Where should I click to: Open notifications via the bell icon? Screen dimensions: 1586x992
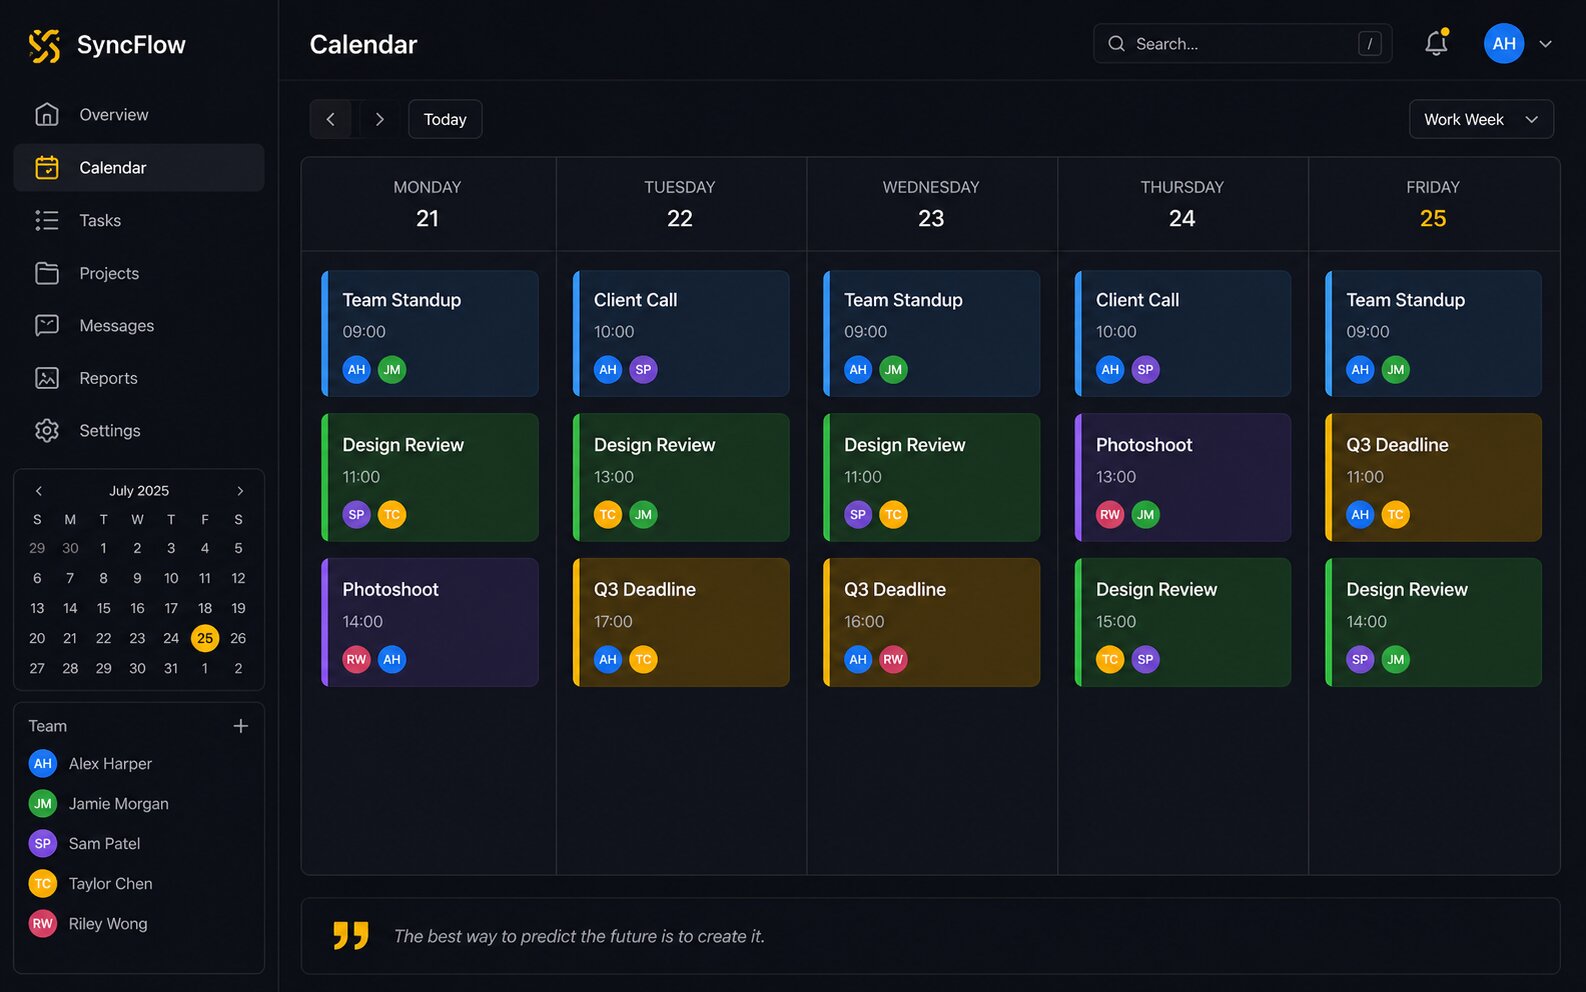pyautogui.click(x=1436, y=44)
